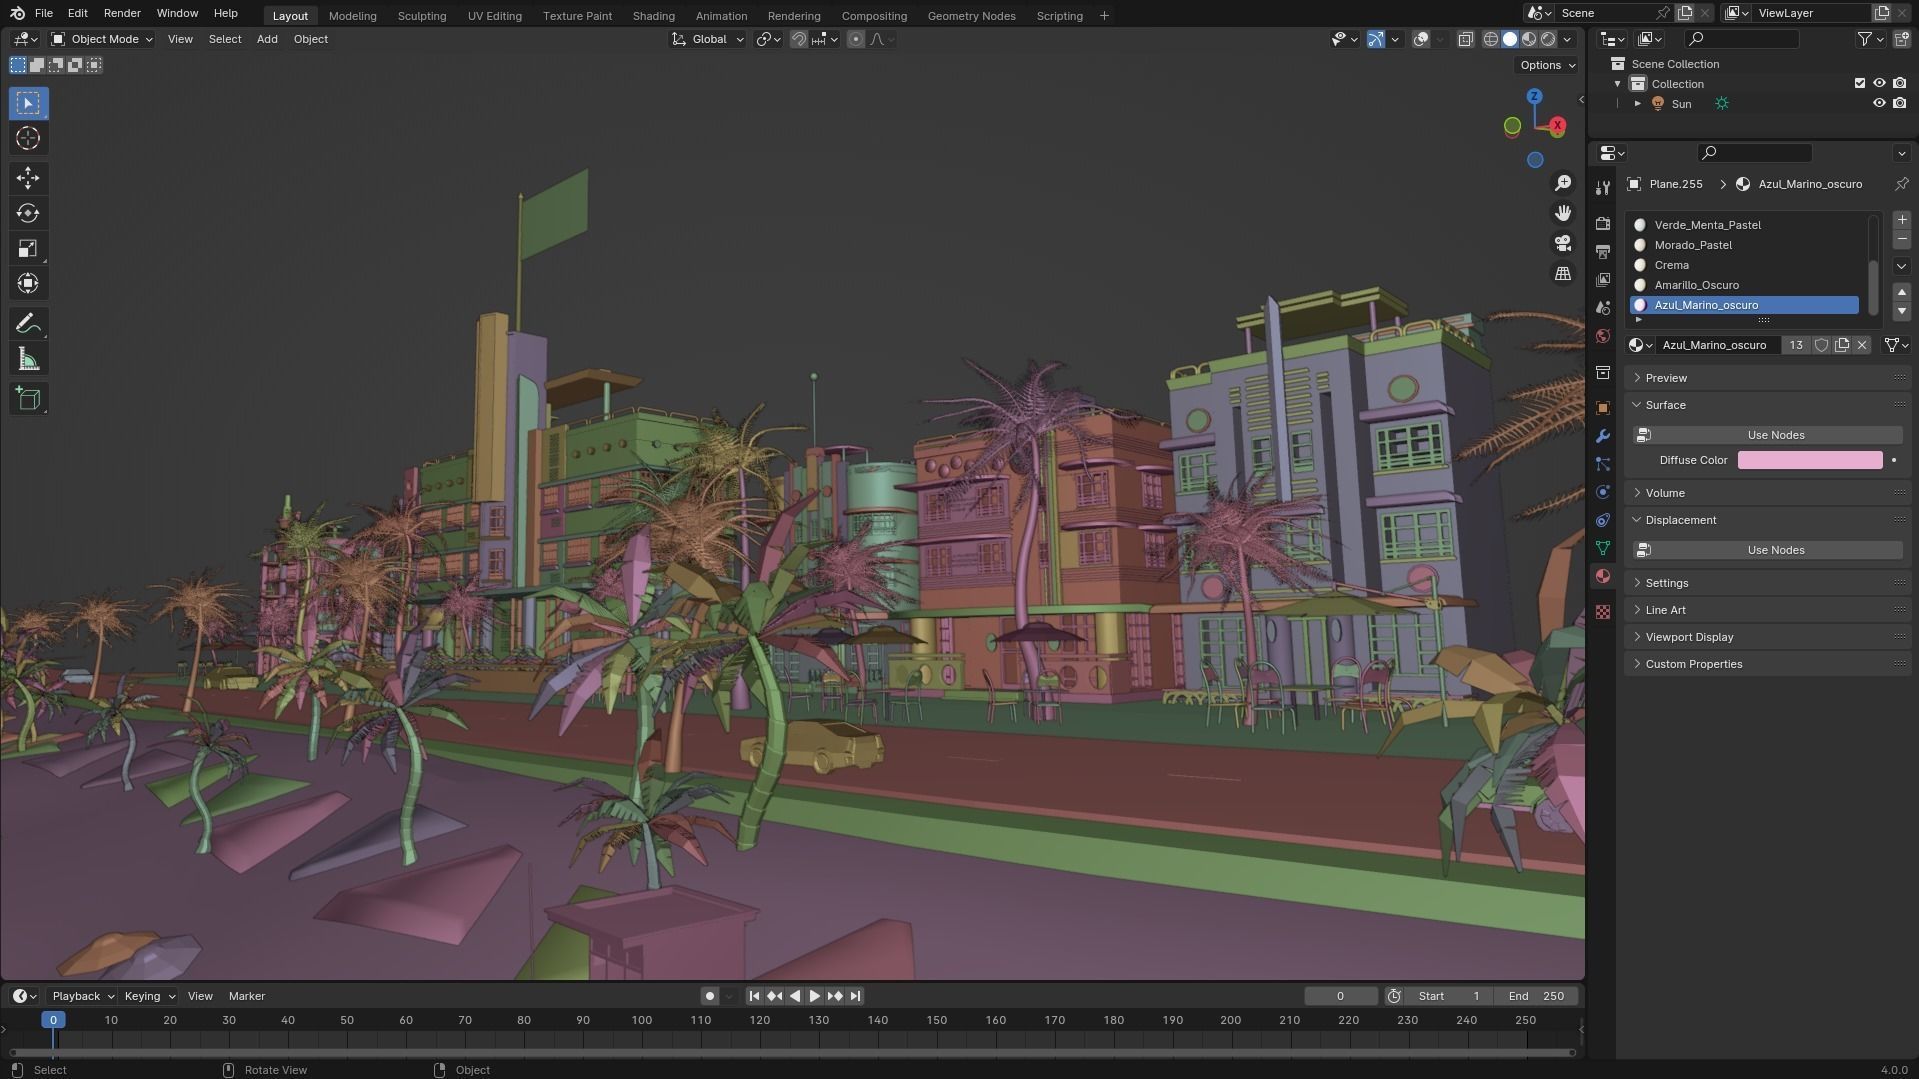Switch to rendered viewport shading
The image size is (1919, 1079).
pos(1548,39)
